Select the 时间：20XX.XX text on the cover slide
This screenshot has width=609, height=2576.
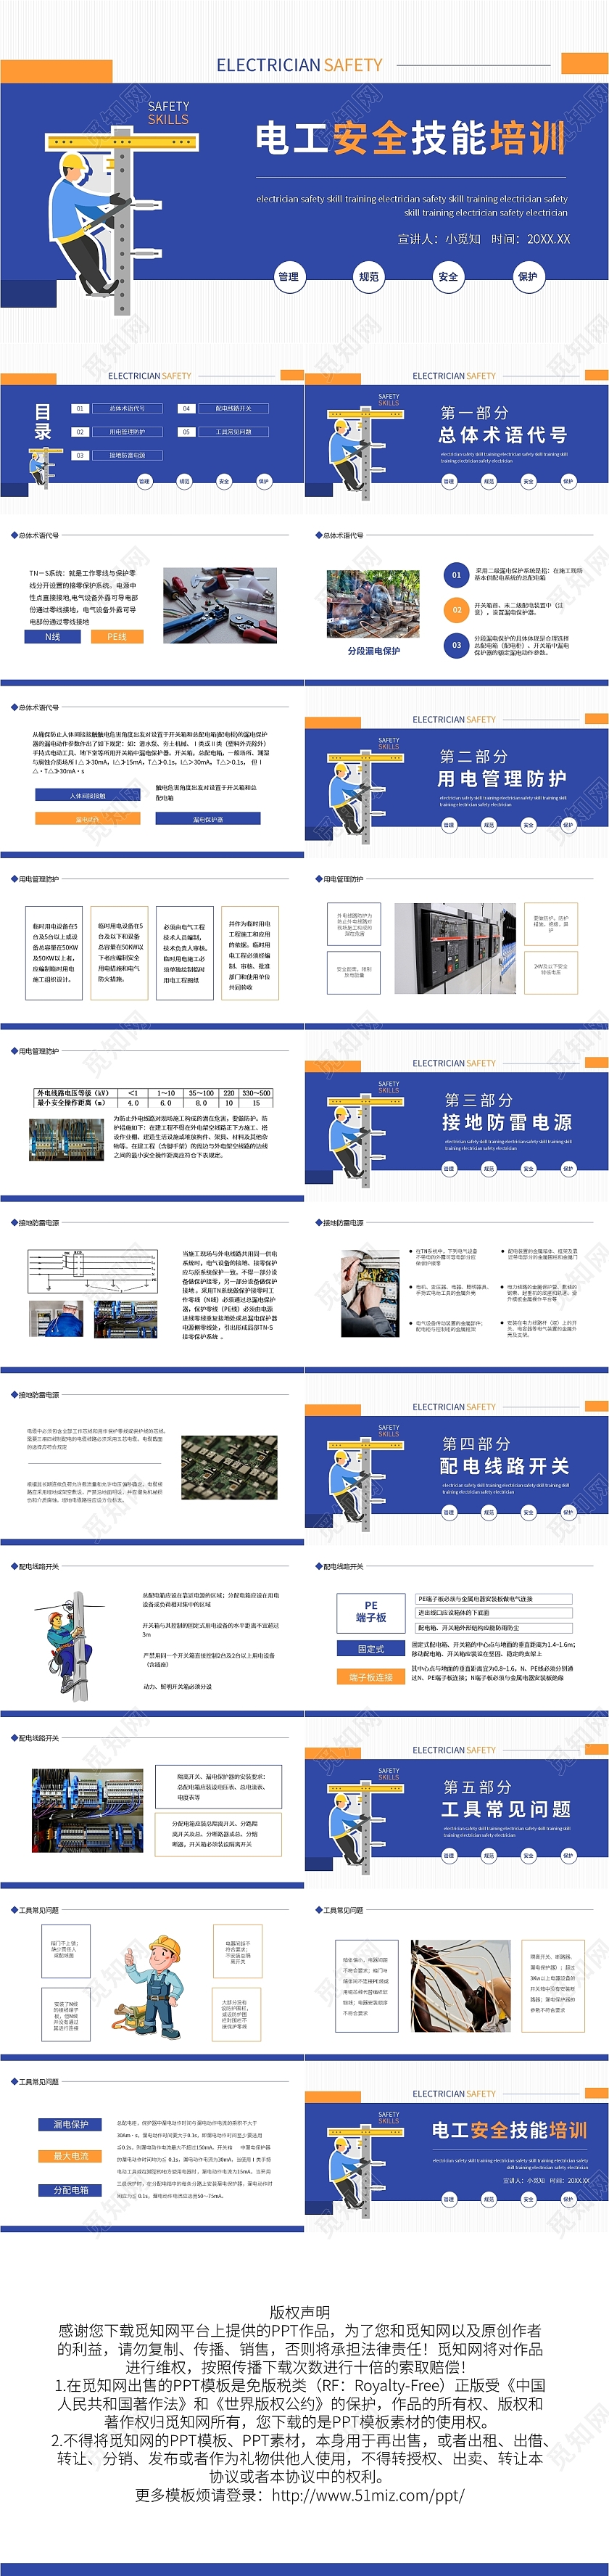pyautogui.click(x=530, y=239)
